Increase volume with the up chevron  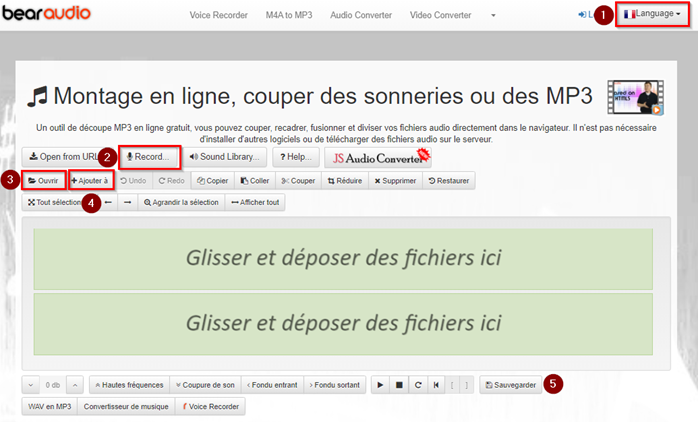pyautogui.click(x=75, y=384)
